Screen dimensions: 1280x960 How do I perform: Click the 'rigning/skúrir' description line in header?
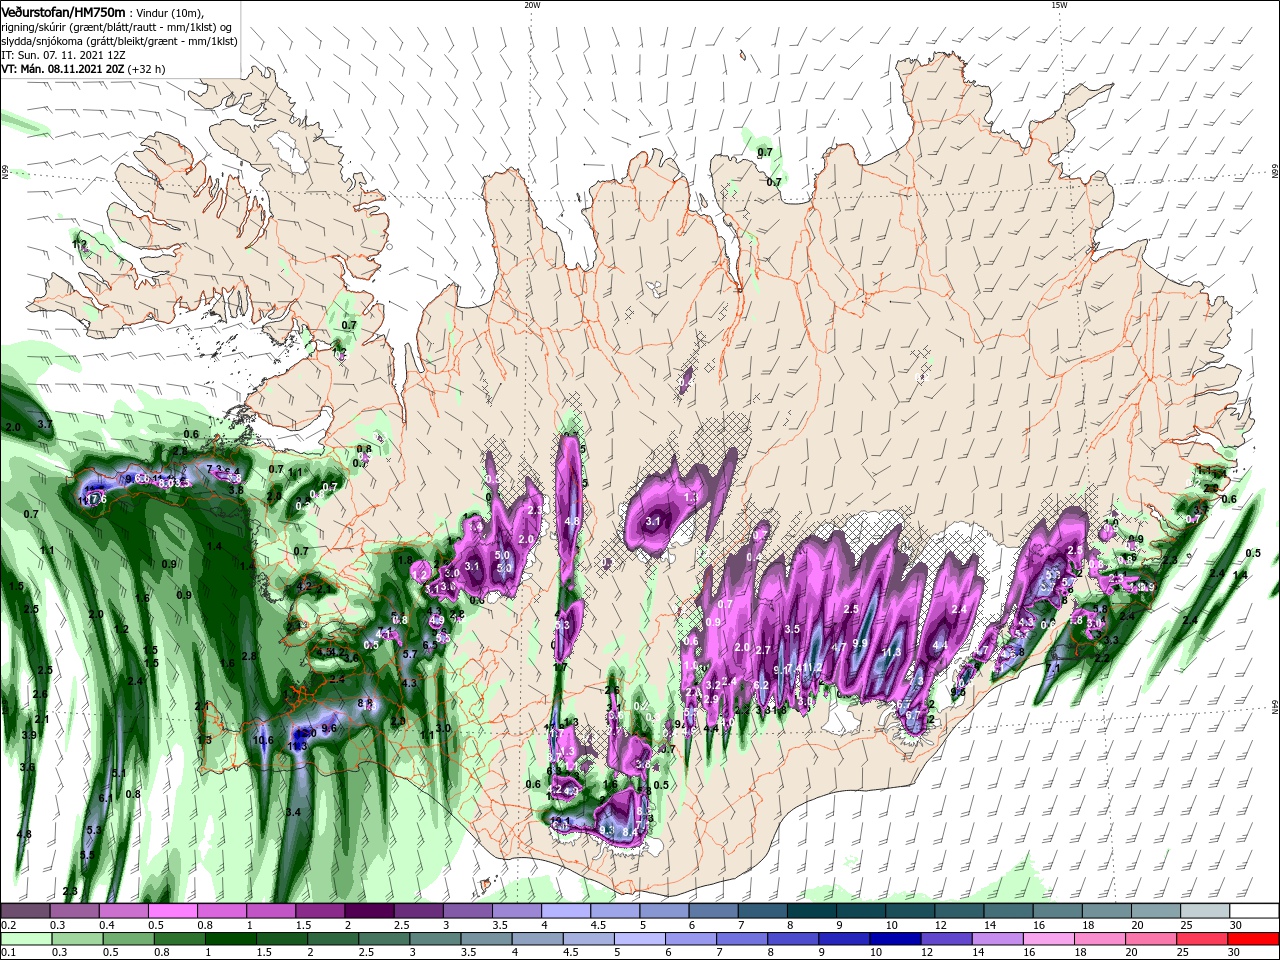(x=117, y=27)
